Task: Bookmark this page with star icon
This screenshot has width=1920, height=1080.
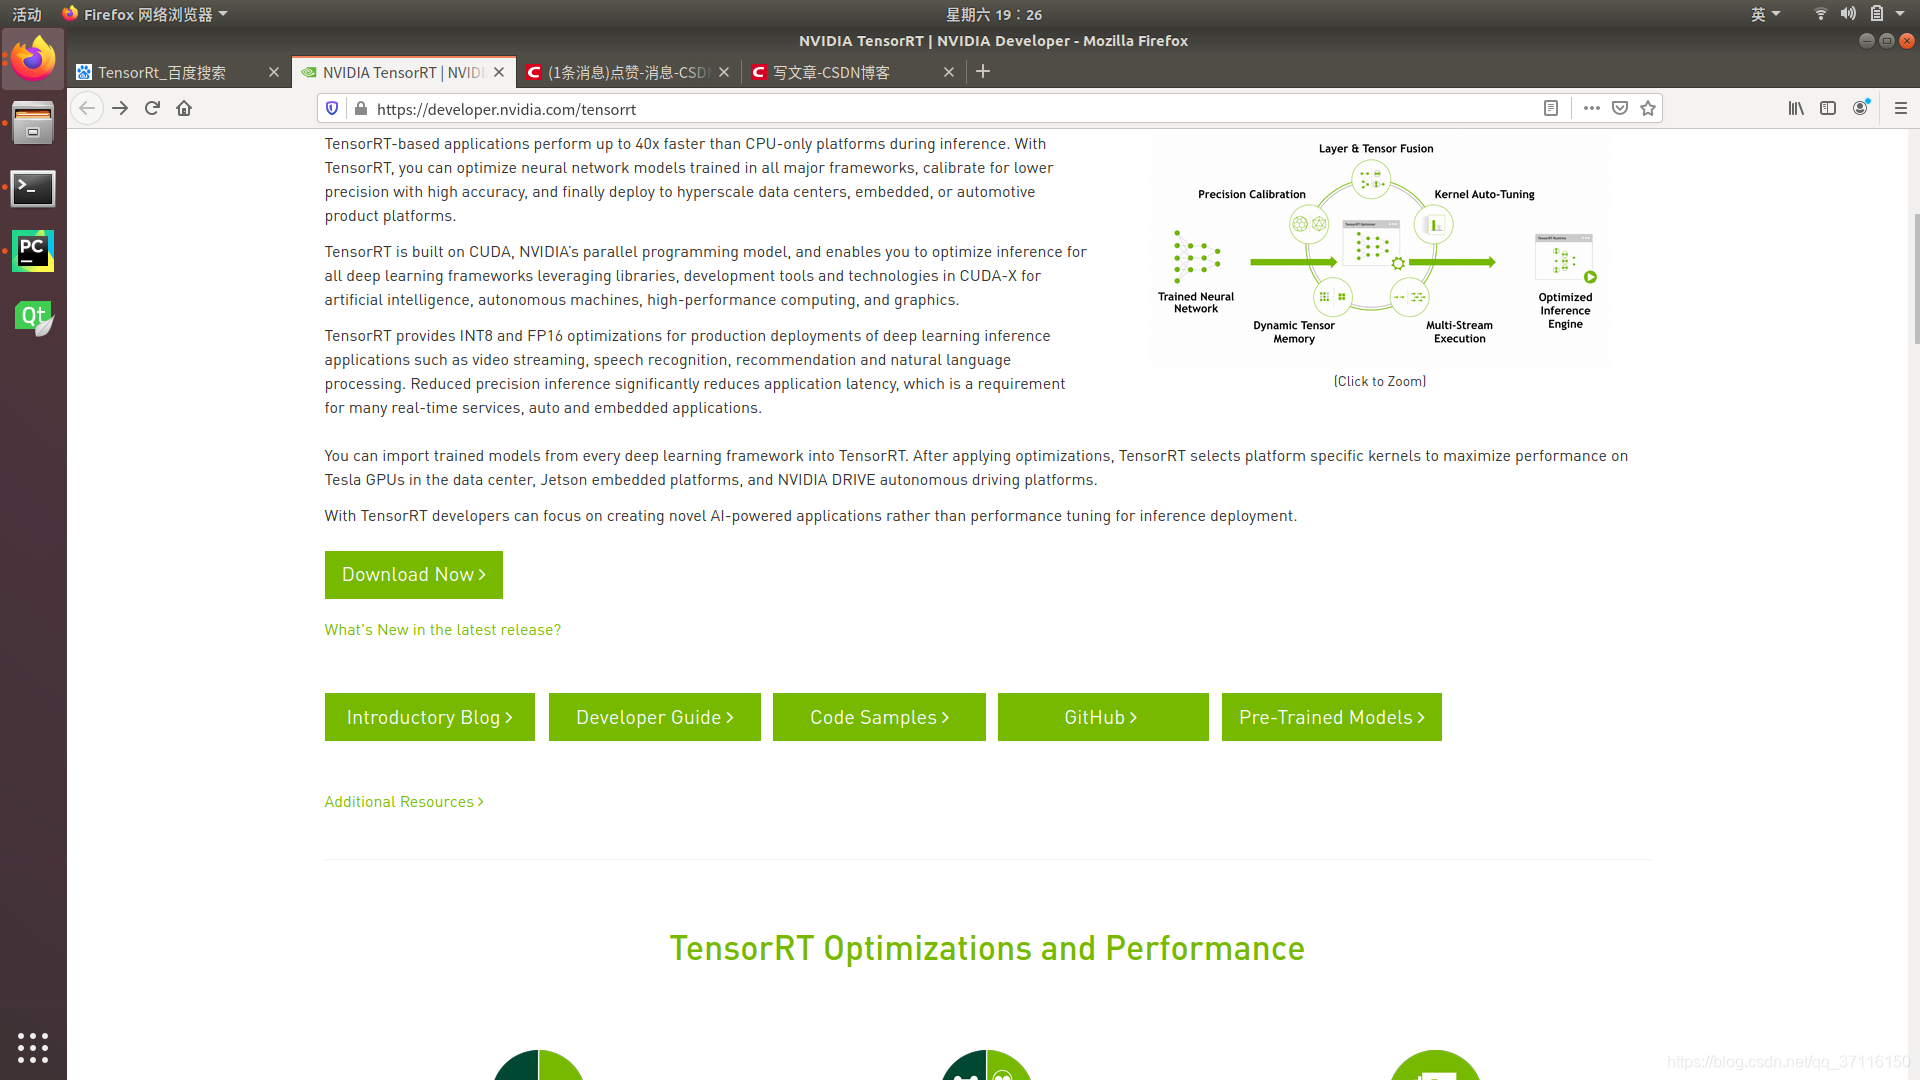Action: click(x=1648, y=108)
